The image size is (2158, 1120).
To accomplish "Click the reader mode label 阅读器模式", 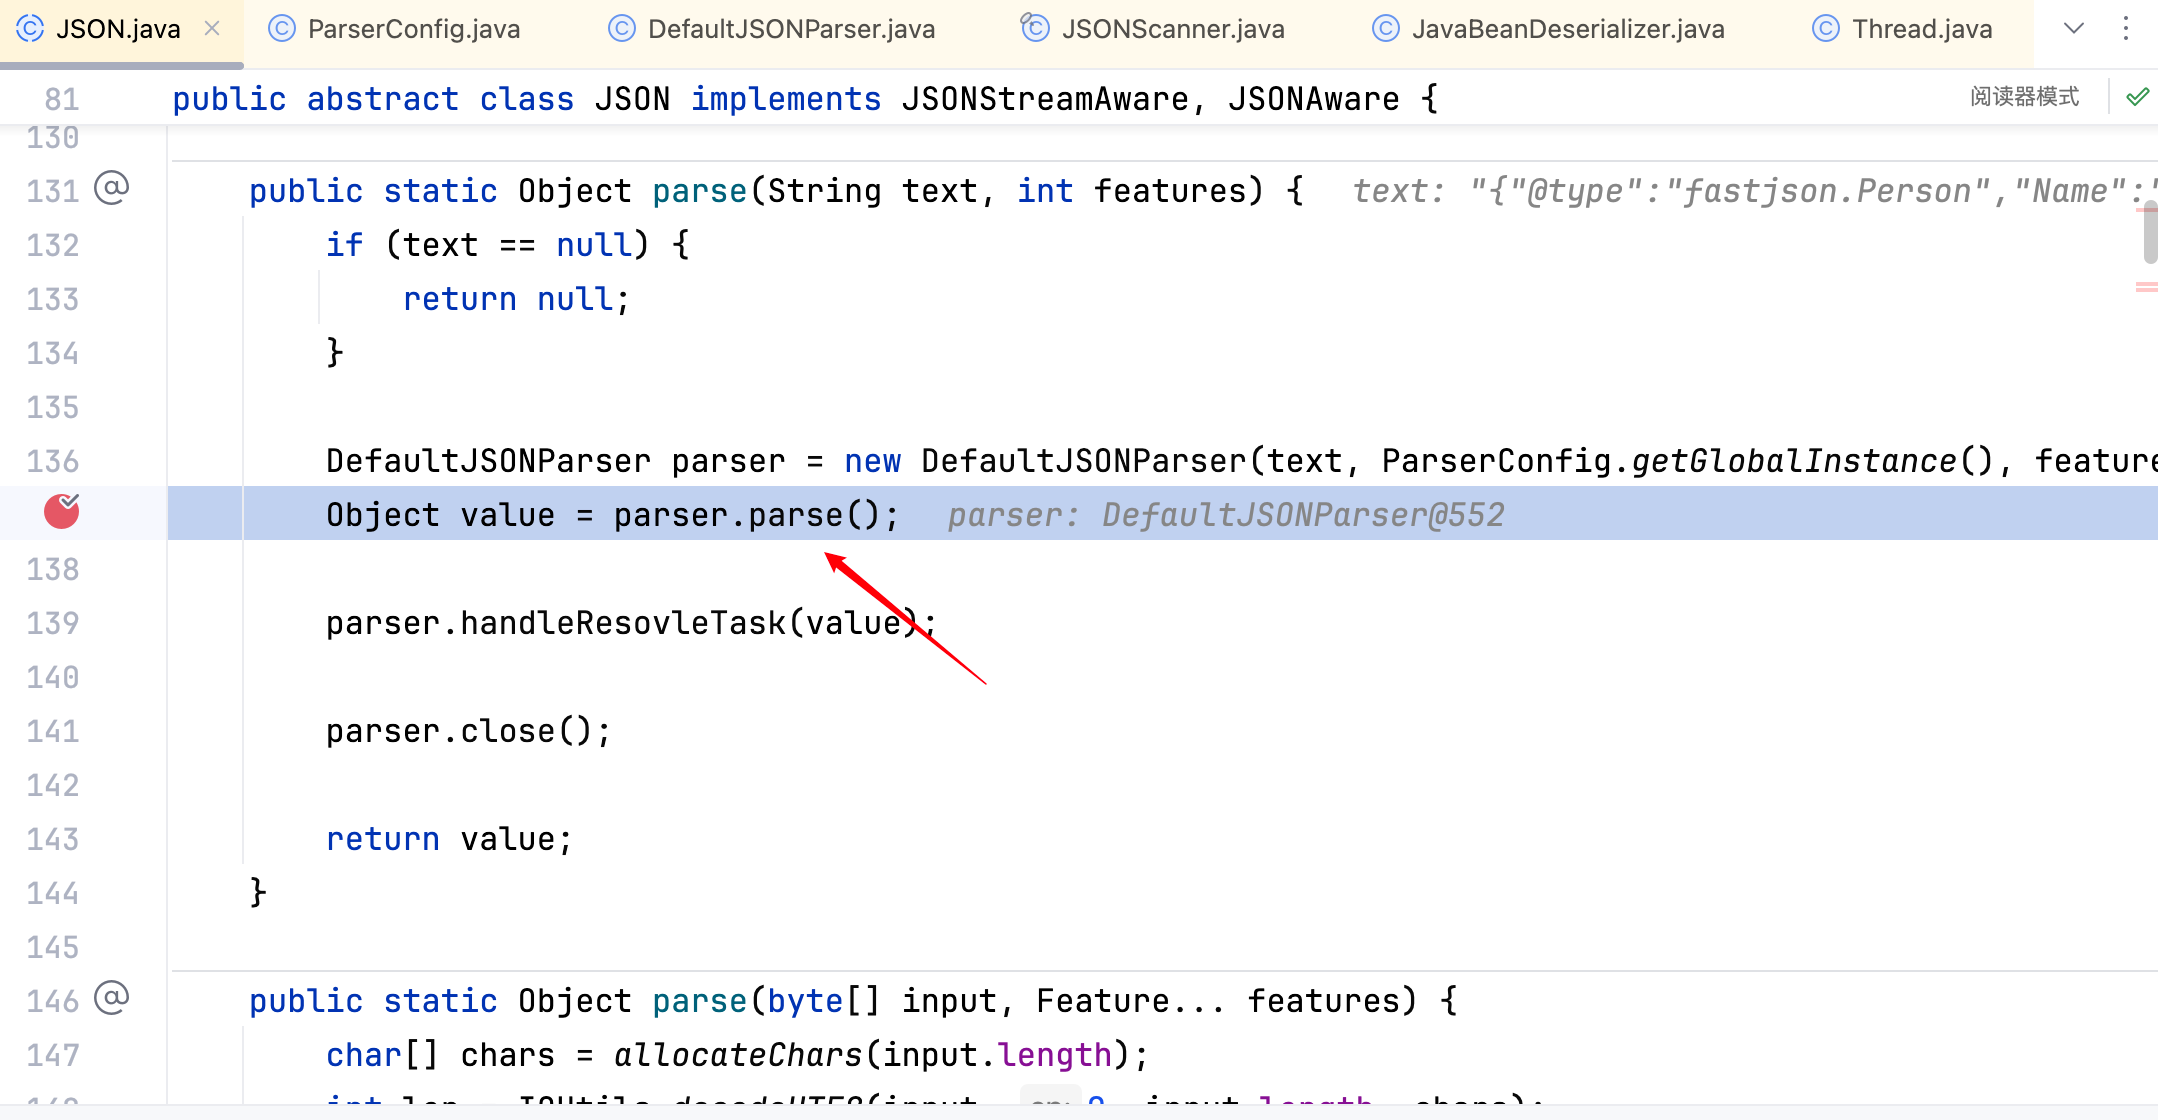I will pyautogui.click(x=2024, y=97).
